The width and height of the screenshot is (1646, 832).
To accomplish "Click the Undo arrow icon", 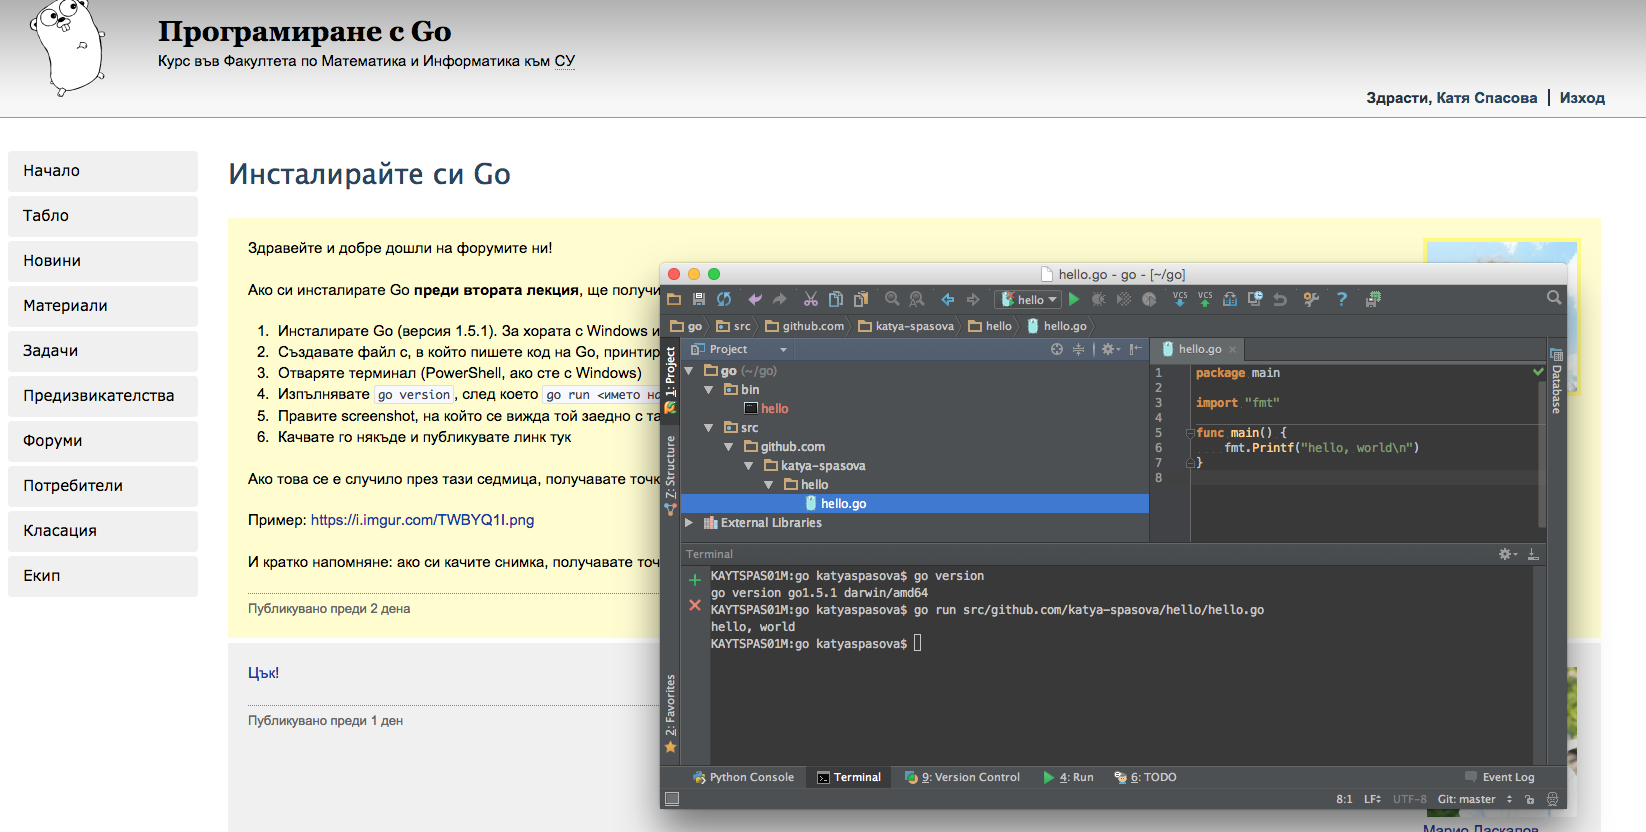I will [x=755, y=299].
